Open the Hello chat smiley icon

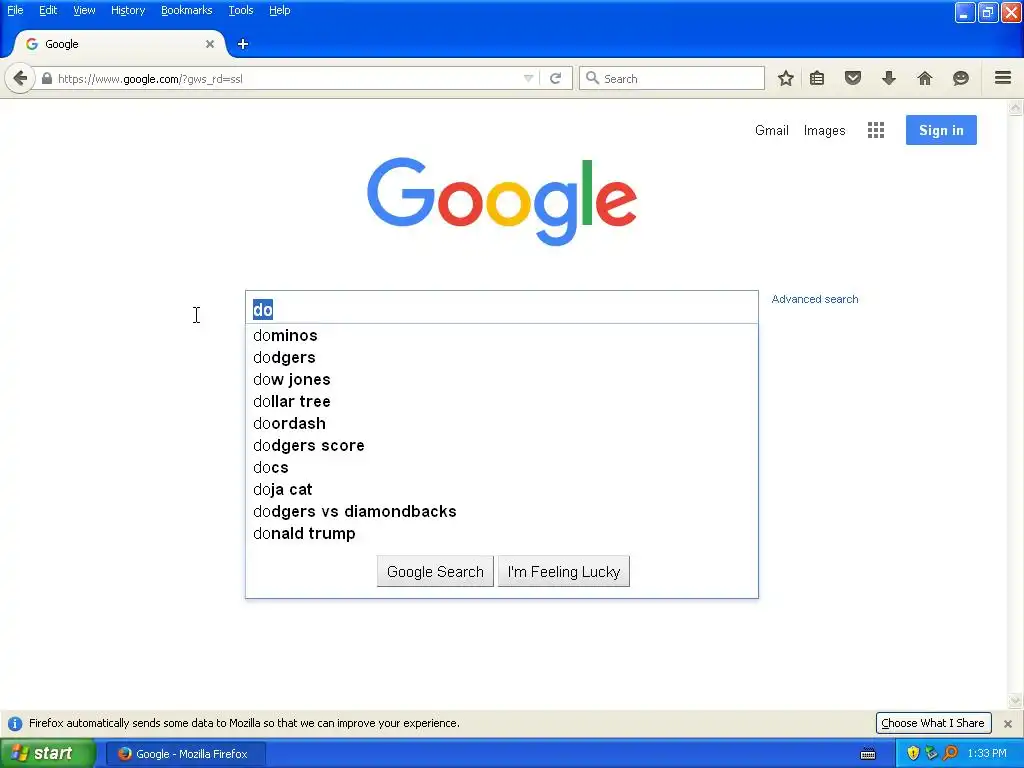(961, 79)
